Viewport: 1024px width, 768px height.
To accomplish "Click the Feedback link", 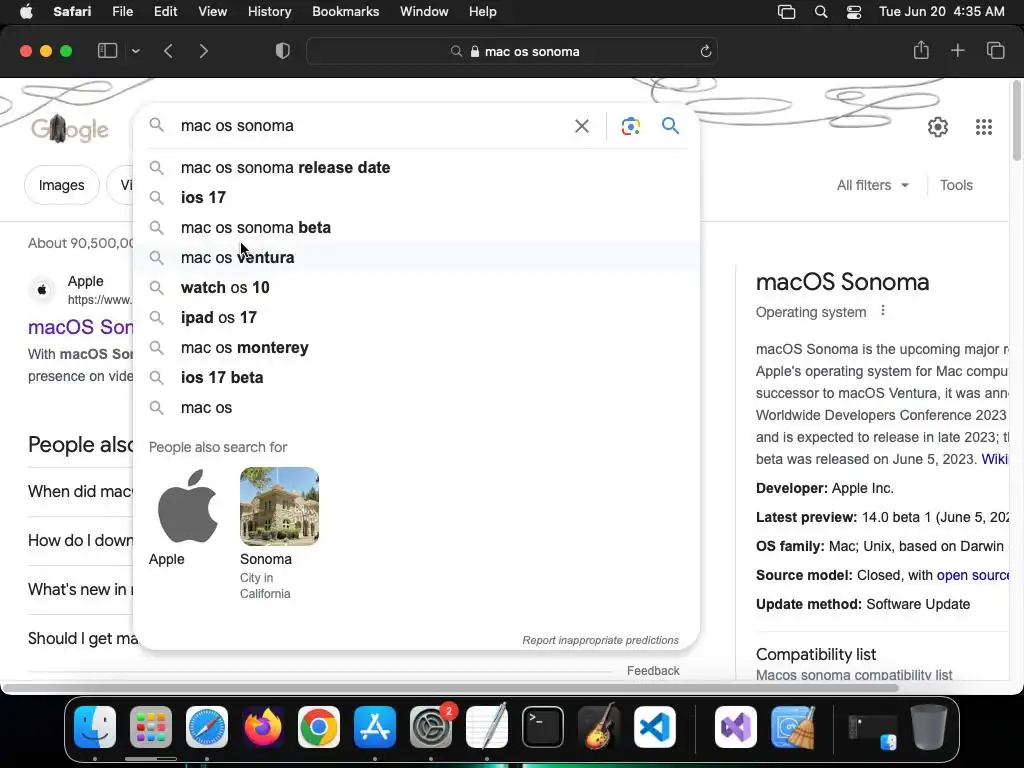I will pyautogui.click(x=653, y=671).
